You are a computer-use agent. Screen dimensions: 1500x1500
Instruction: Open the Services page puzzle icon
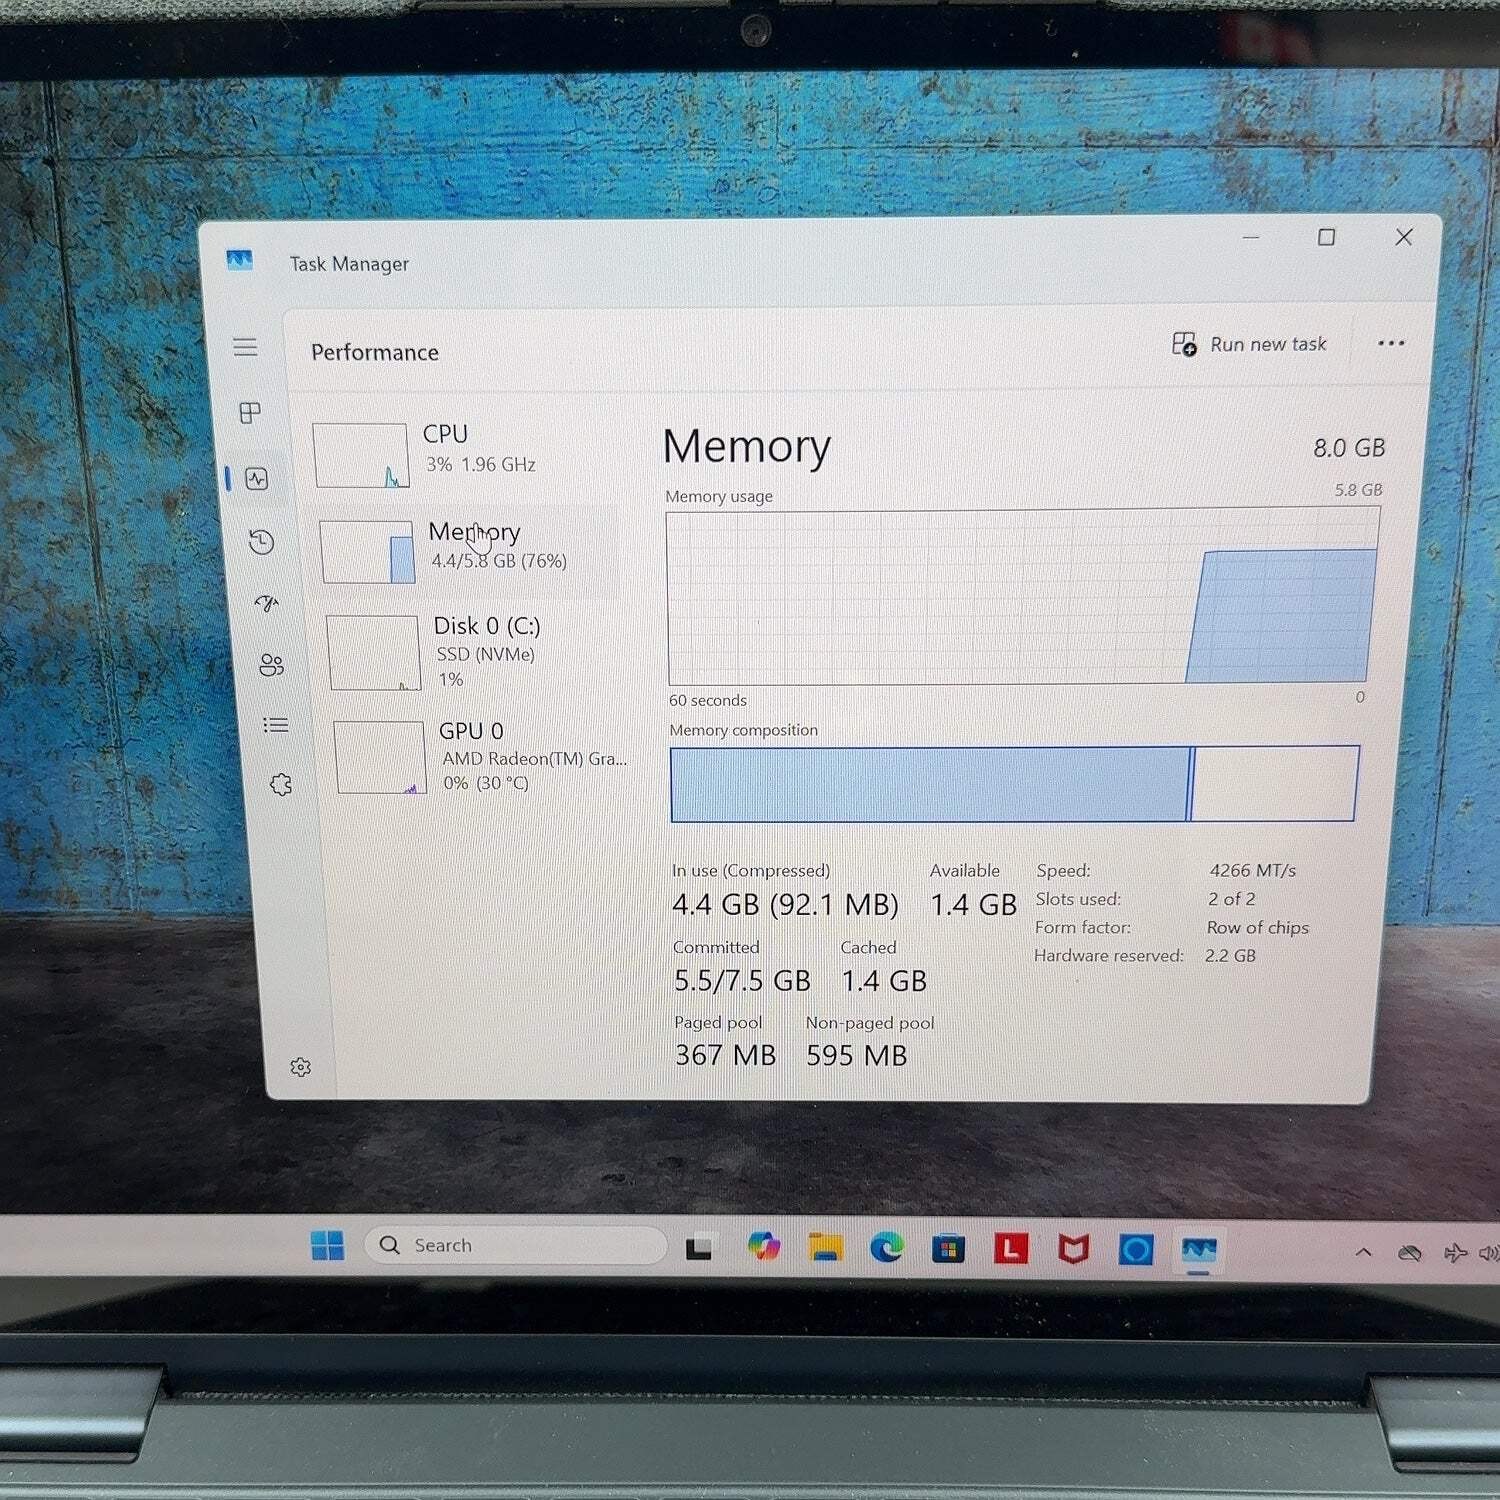point(281,785)
